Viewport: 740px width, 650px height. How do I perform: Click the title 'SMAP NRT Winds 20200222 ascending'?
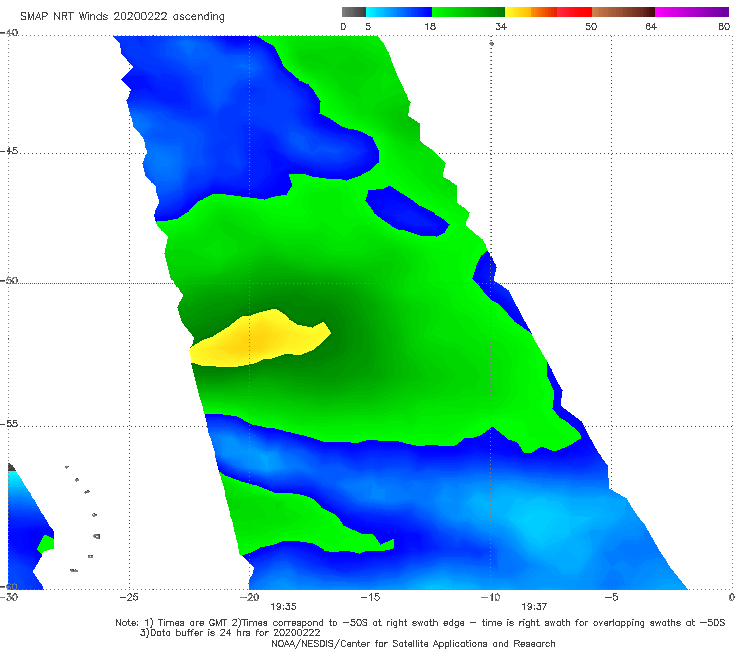tap(122, 17)
